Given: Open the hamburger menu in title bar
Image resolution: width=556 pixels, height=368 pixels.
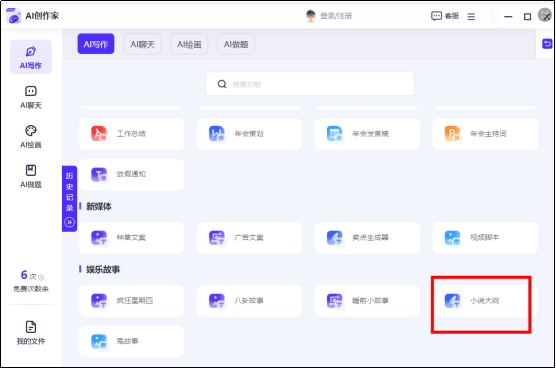Looking at the screenshot, I should tap(471, 16).
